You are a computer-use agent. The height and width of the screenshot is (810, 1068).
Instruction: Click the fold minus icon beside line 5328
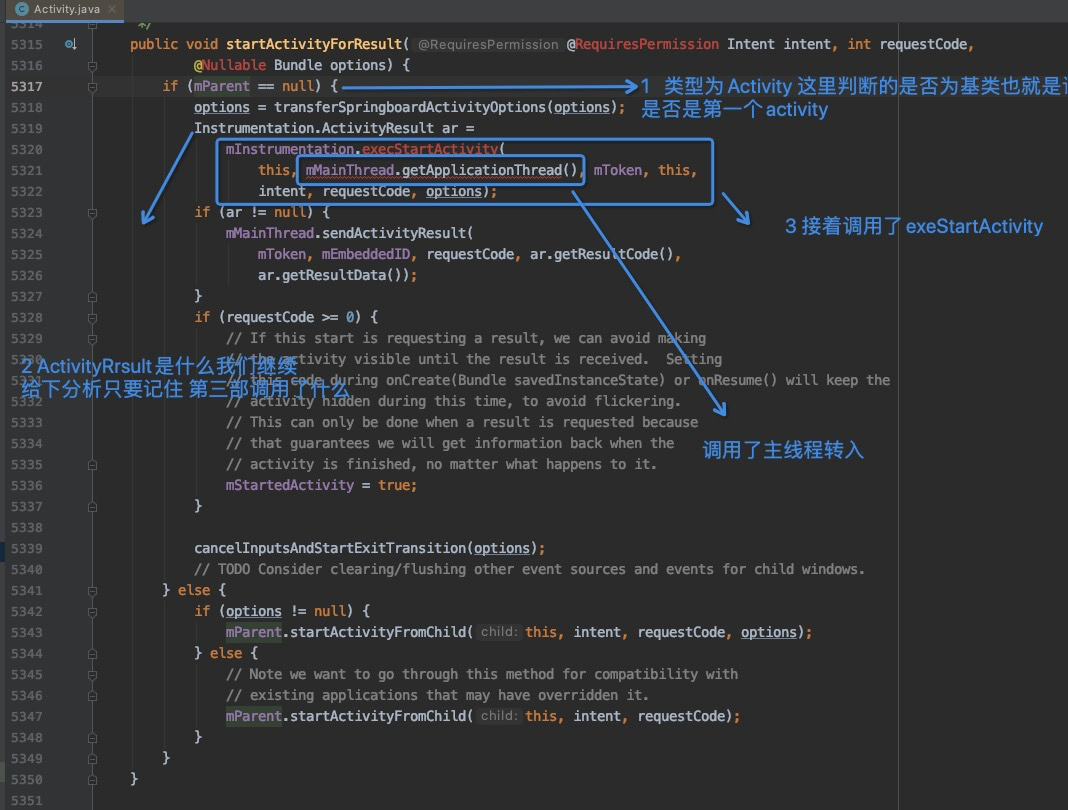click(93, 317)
